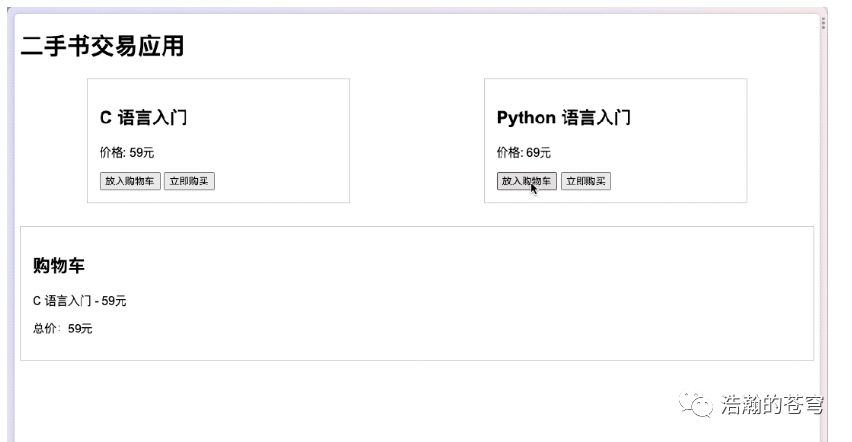Screen dimensions: 852x442
Task: Select the cart item C 语言入门 - 59元
Action: [x=80, y=301]
